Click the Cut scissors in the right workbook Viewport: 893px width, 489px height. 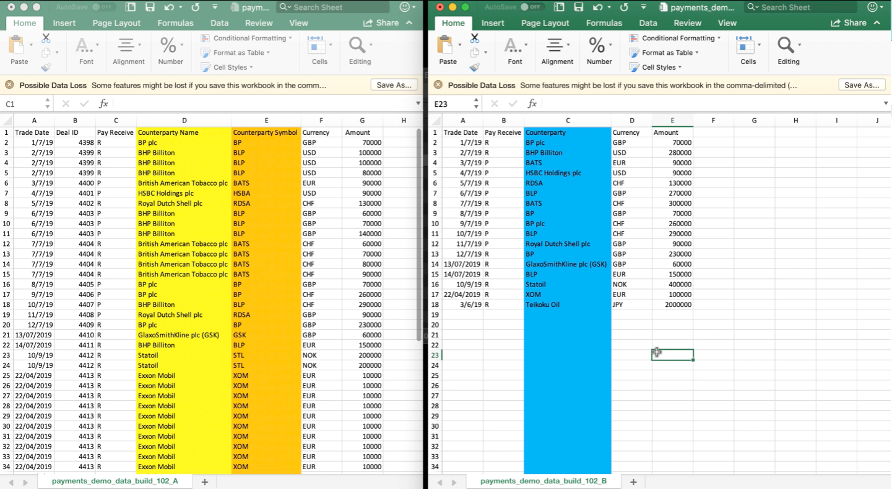[x=474, y=38]
